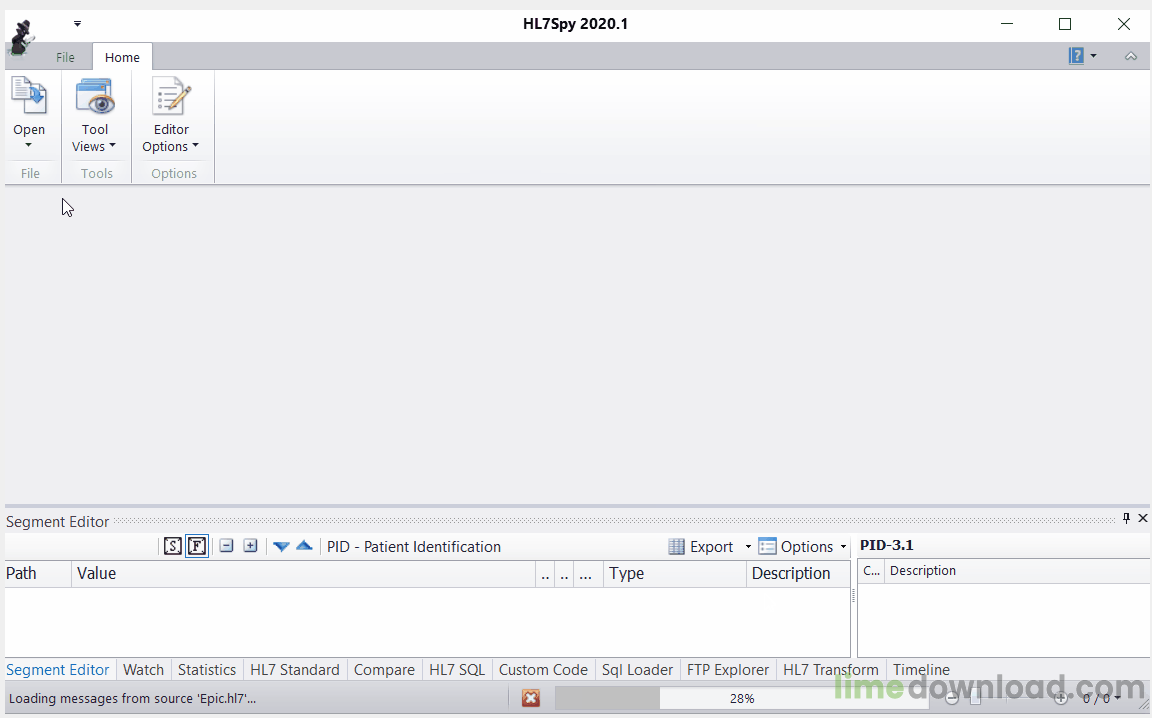Click the Editor Options pencil icon

click(x=171, y=96)
